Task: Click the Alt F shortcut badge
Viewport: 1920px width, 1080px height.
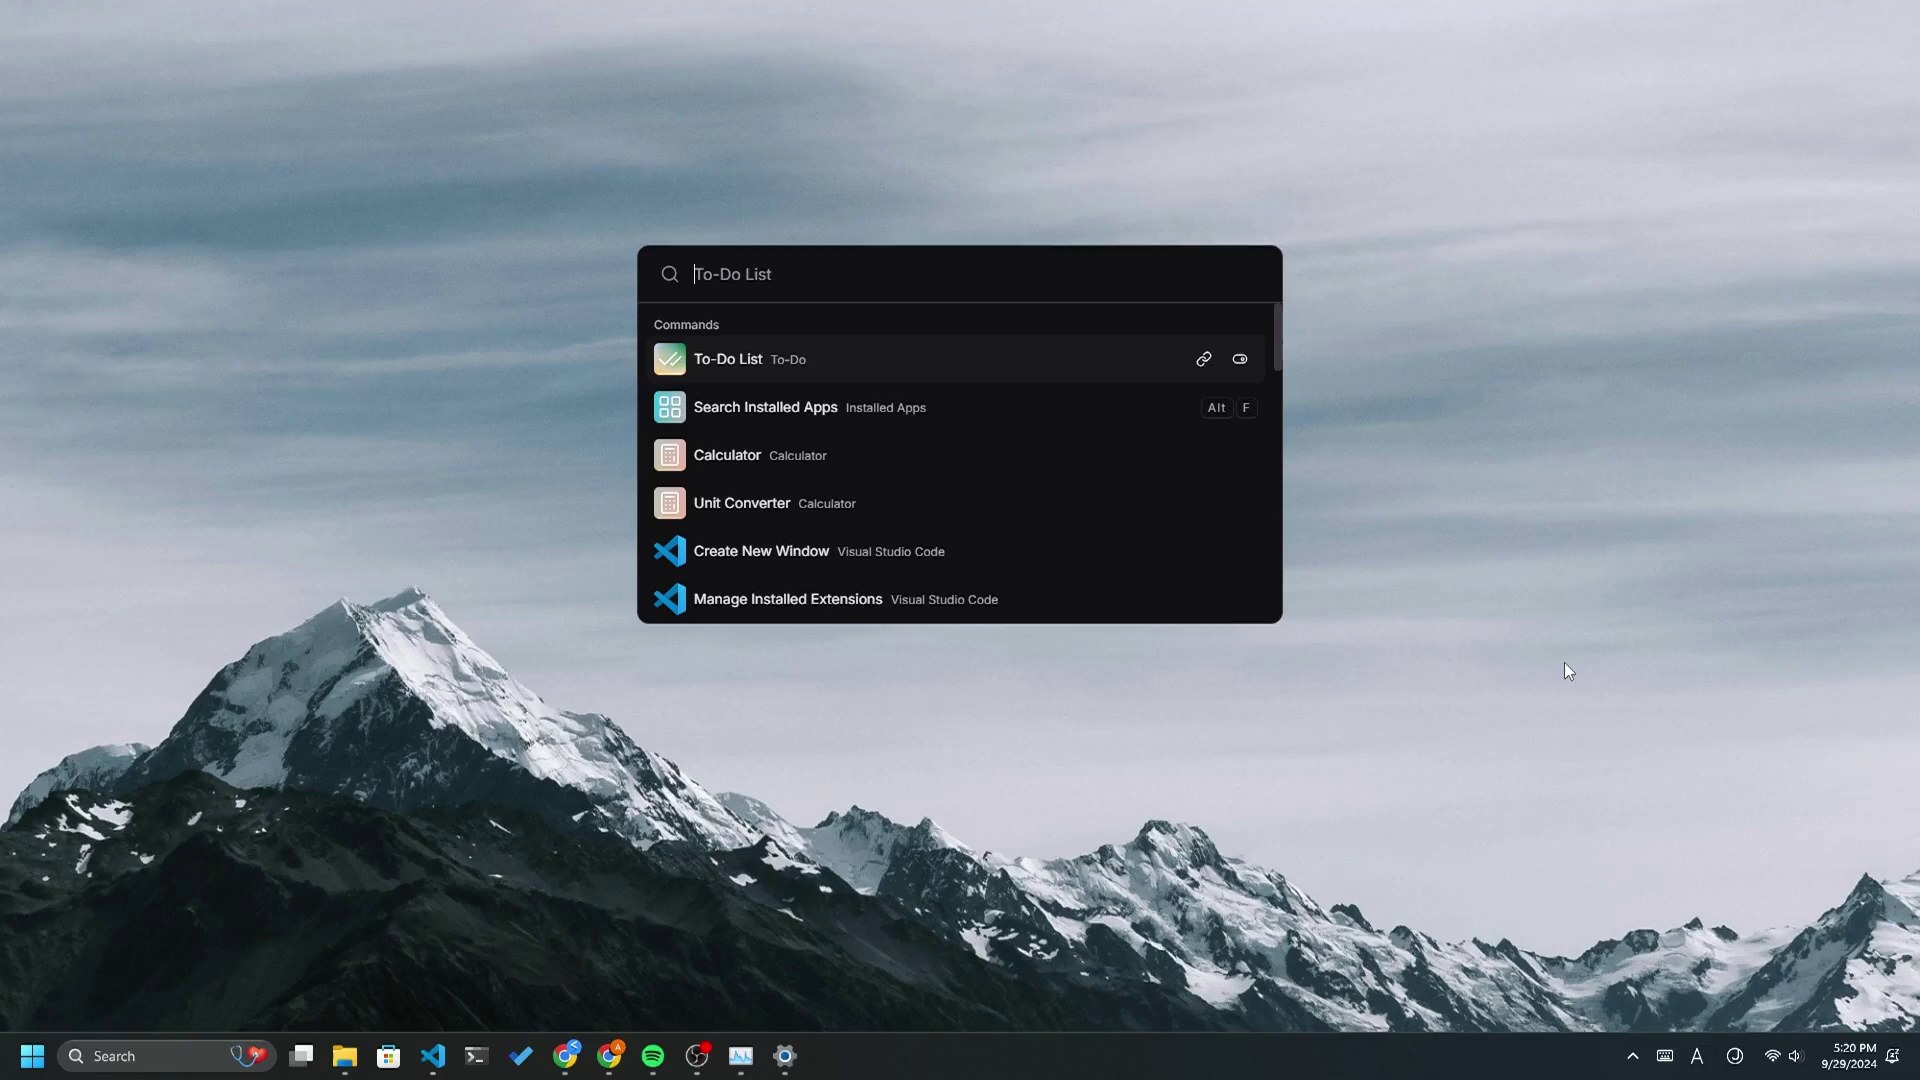Action: [1229, 407]
